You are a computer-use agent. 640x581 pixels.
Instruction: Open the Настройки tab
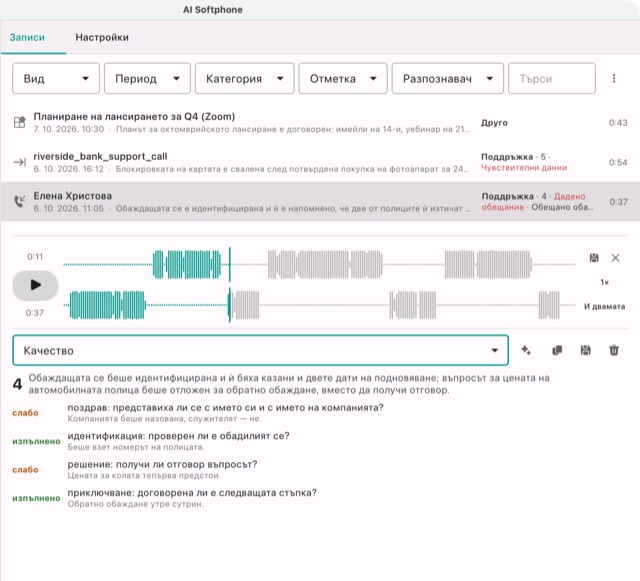click(102, 38)
